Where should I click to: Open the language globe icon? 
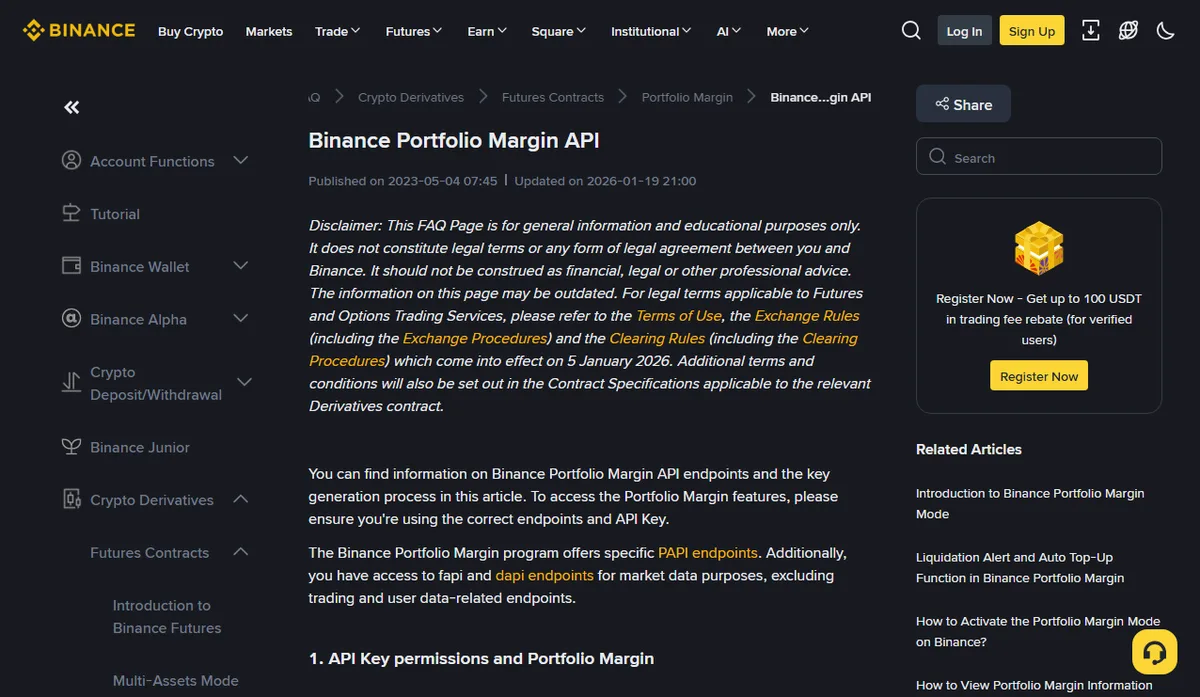coord(1128,31)
